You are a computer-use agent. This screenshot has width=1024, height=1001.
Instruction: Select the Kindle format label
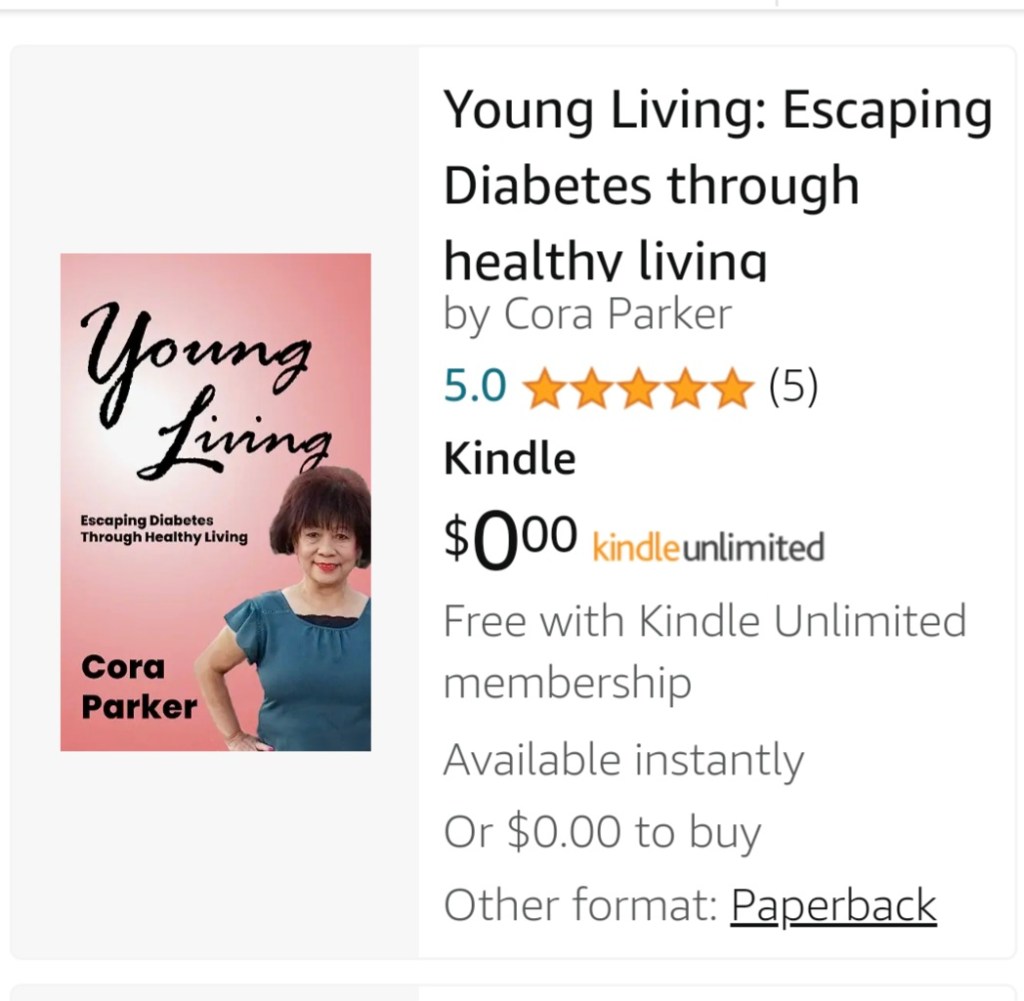click(x=509, y=459)
